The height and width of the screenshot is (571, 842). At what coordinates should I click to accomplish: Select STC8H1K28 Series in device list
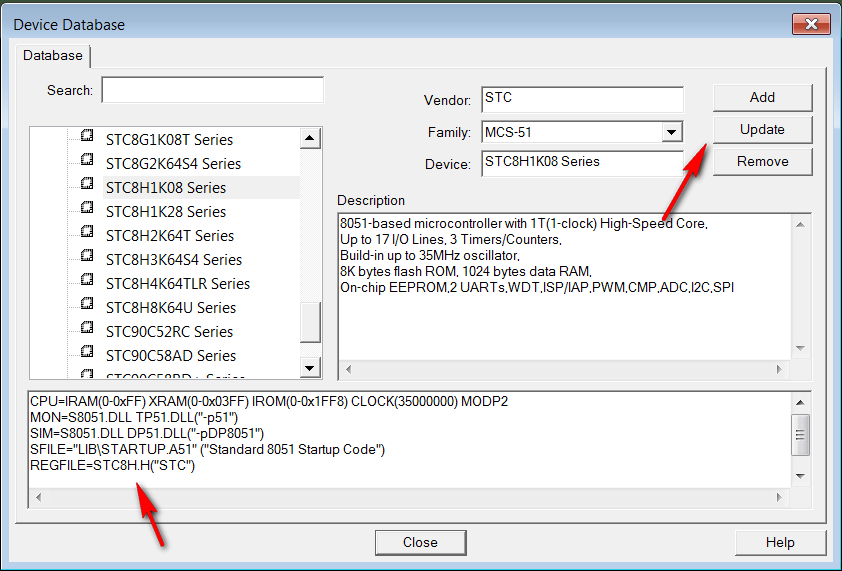tap(166, 212)
